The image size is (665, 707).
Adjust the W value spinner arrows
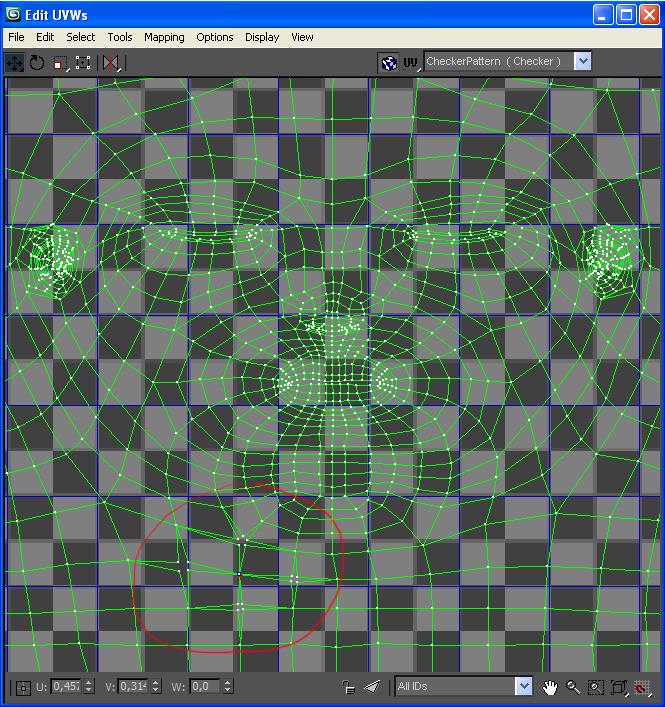228,686
